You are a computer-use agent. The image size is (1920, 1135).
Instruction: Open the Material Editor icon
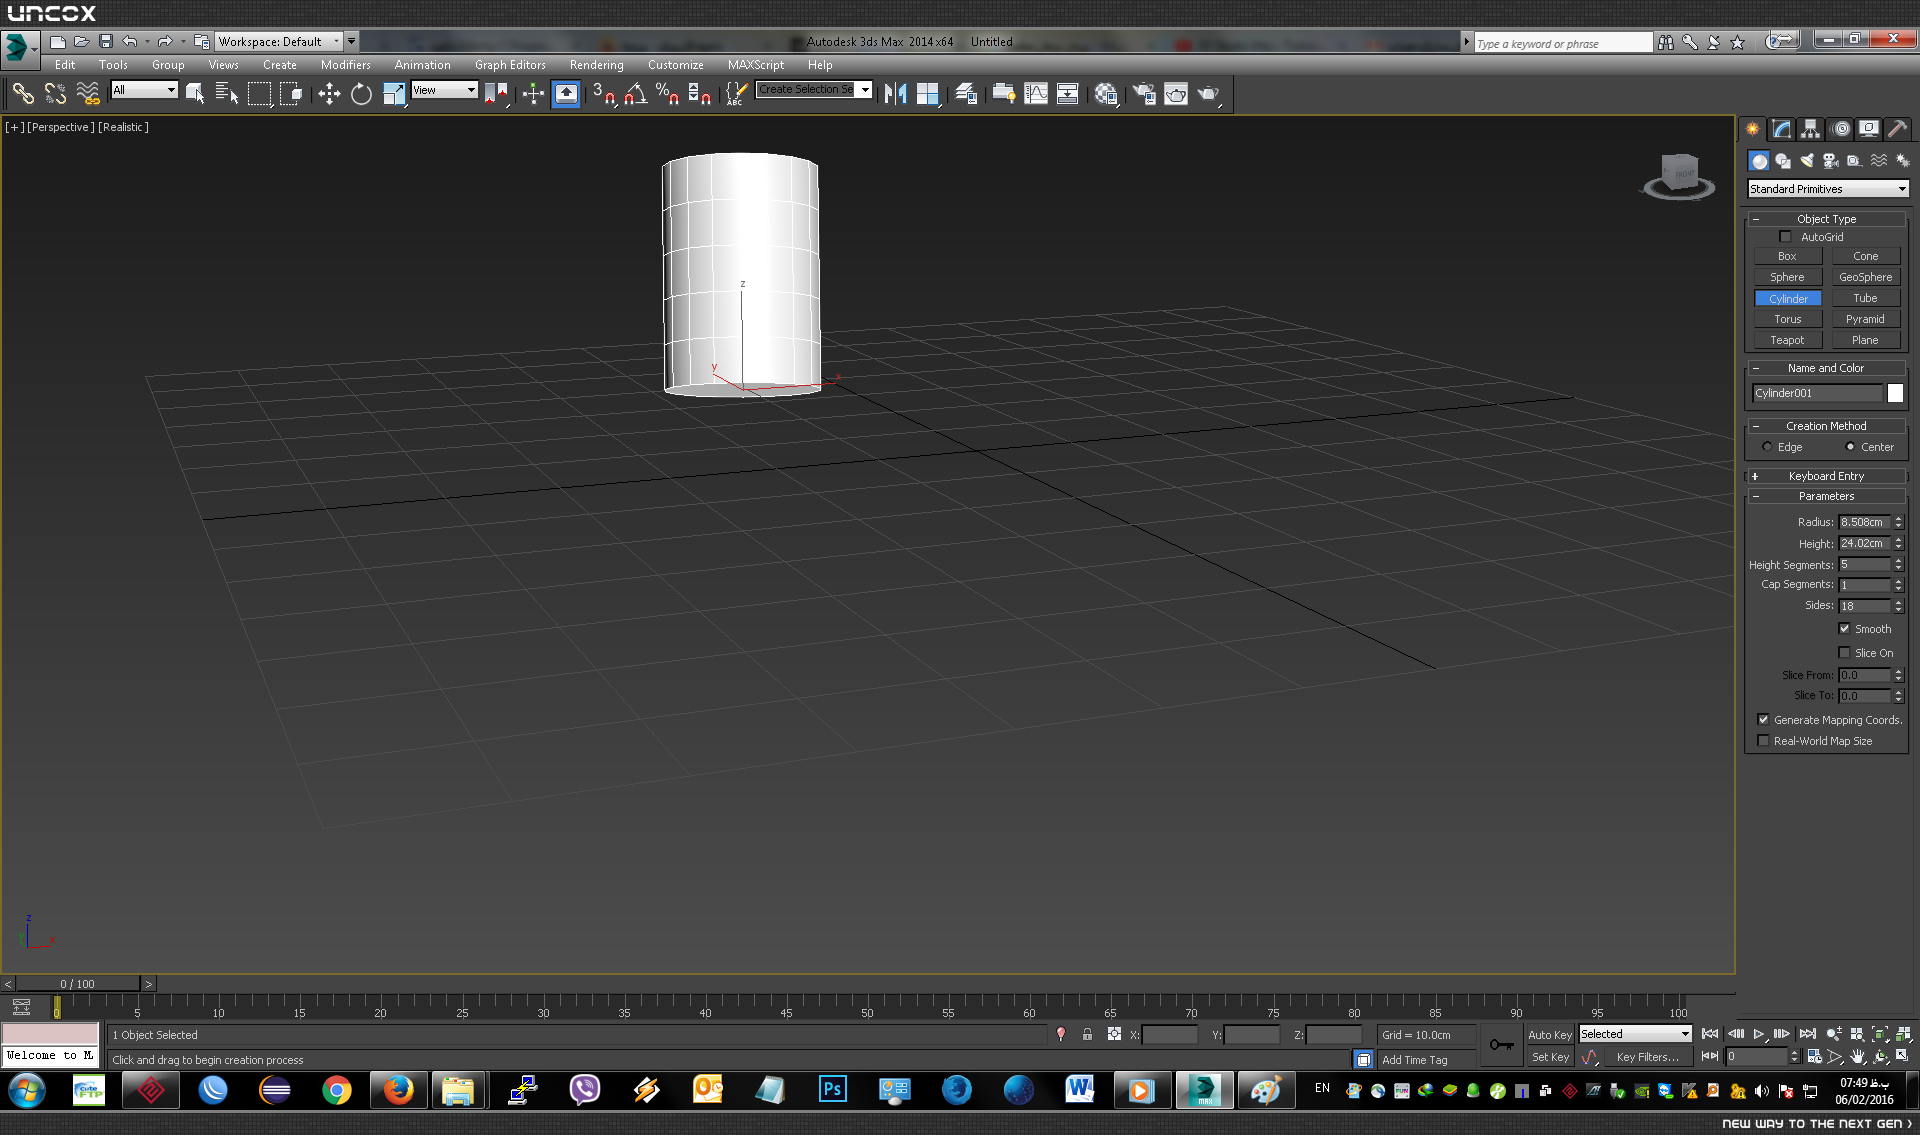1105,94
